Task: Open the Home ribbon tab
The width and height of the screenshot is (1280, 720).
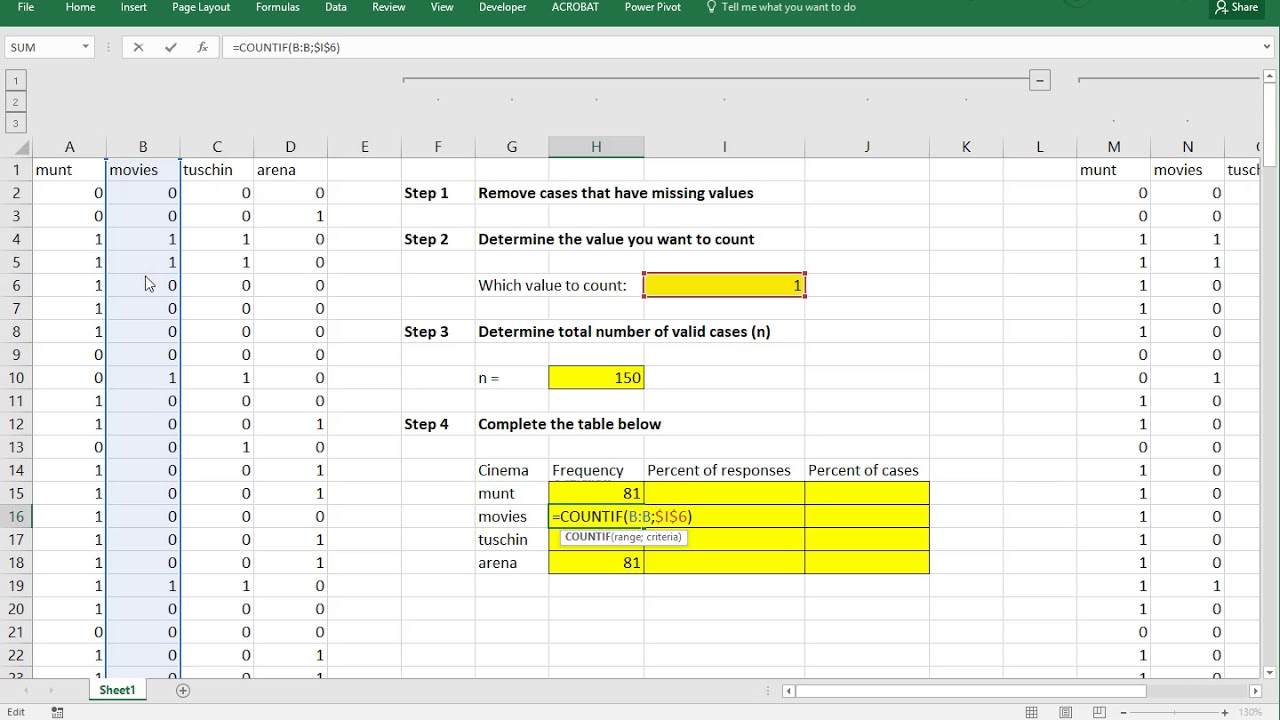Action: point(80,7)
